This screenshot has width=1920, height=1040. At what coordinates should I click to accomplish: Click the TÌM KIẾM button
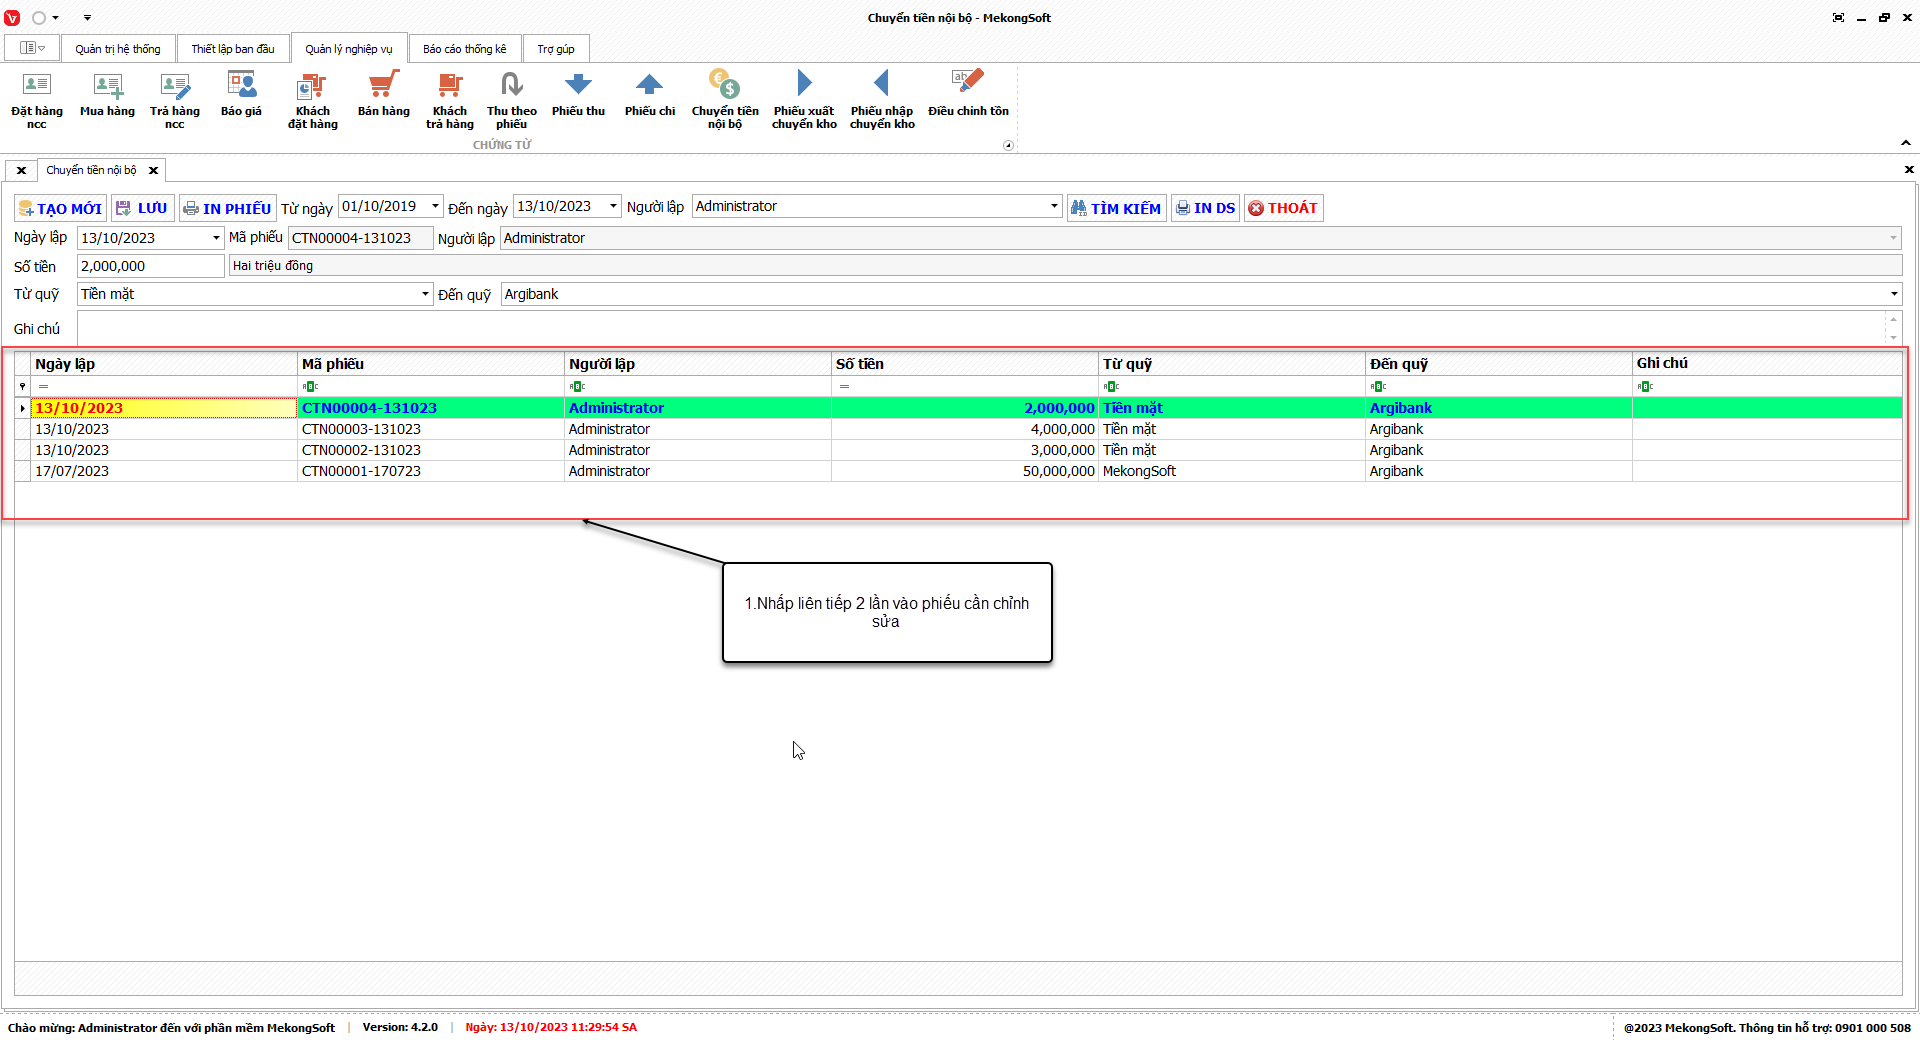(1116, 208)
